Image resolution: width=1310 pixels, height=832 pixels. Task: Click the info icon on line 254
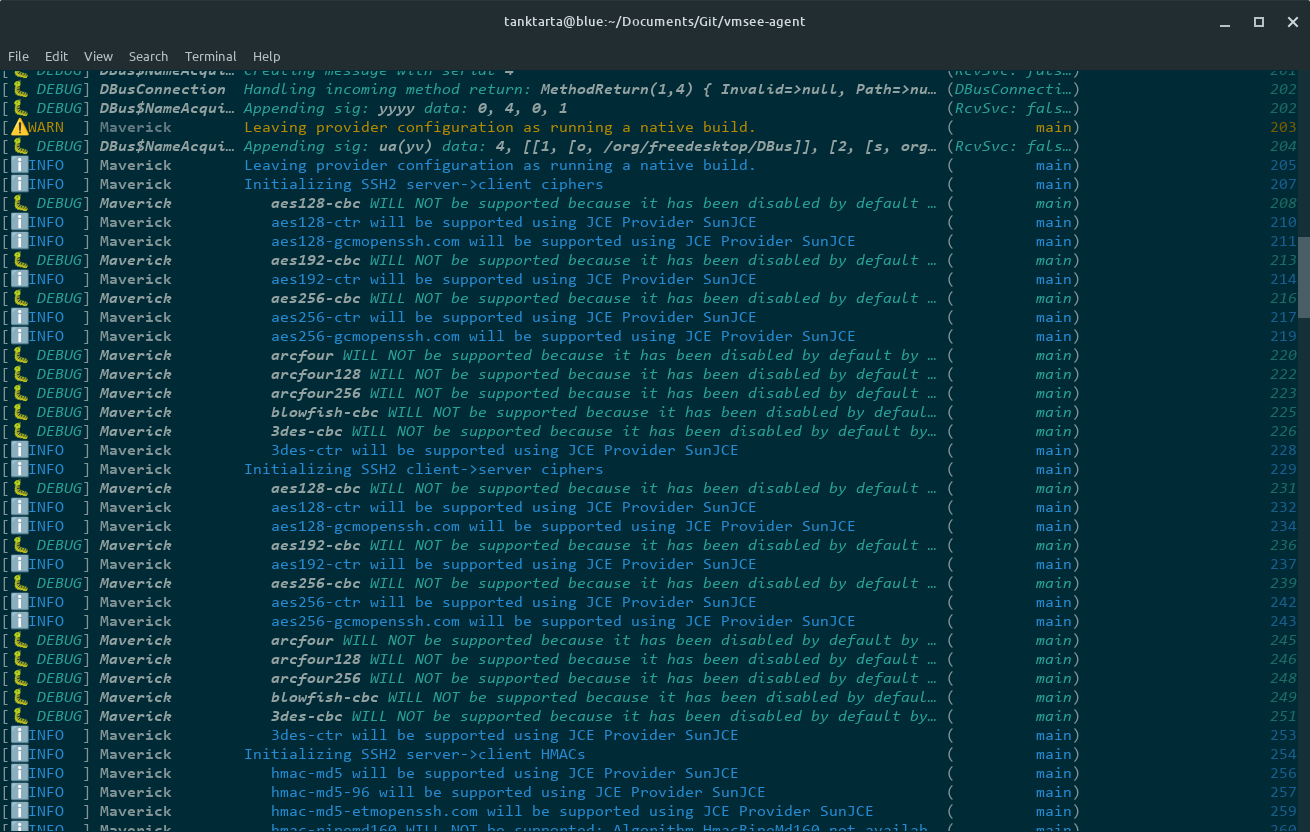pyautogui.click(x=19, y=754)
